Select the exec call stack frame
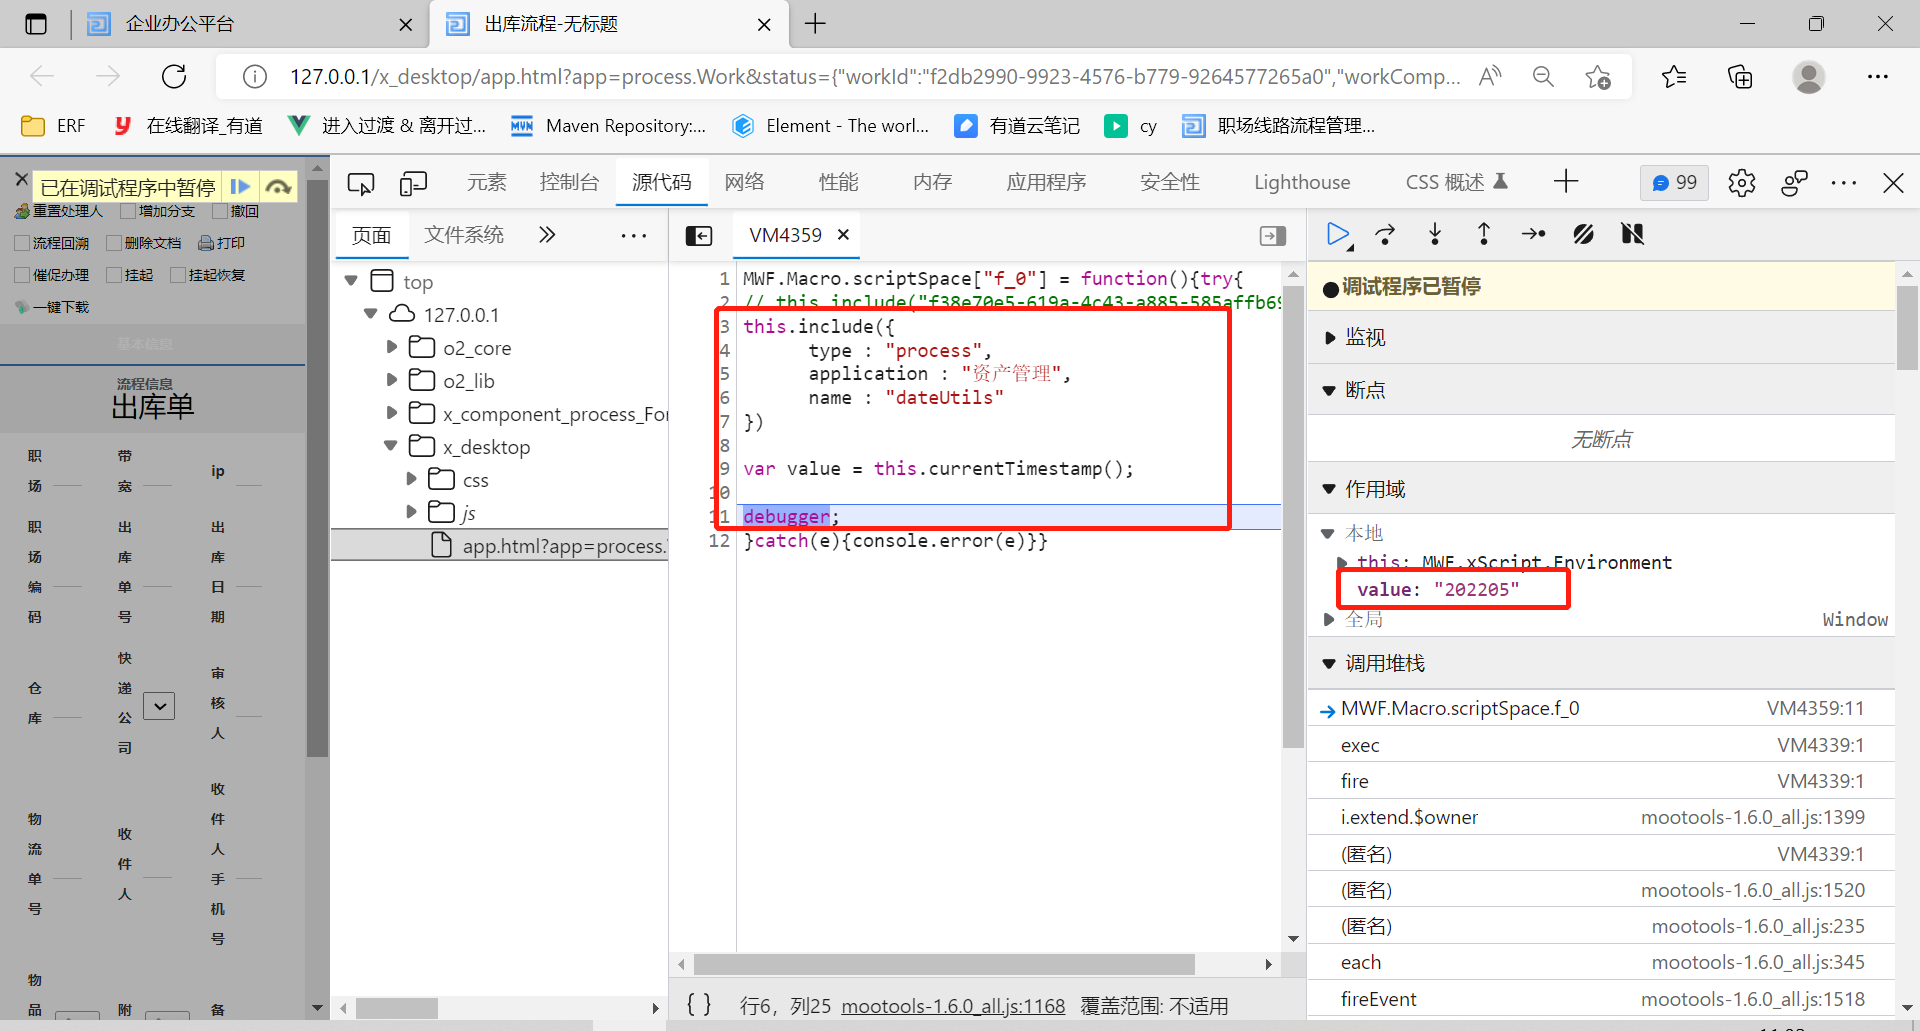 (x=1360, y=745)
